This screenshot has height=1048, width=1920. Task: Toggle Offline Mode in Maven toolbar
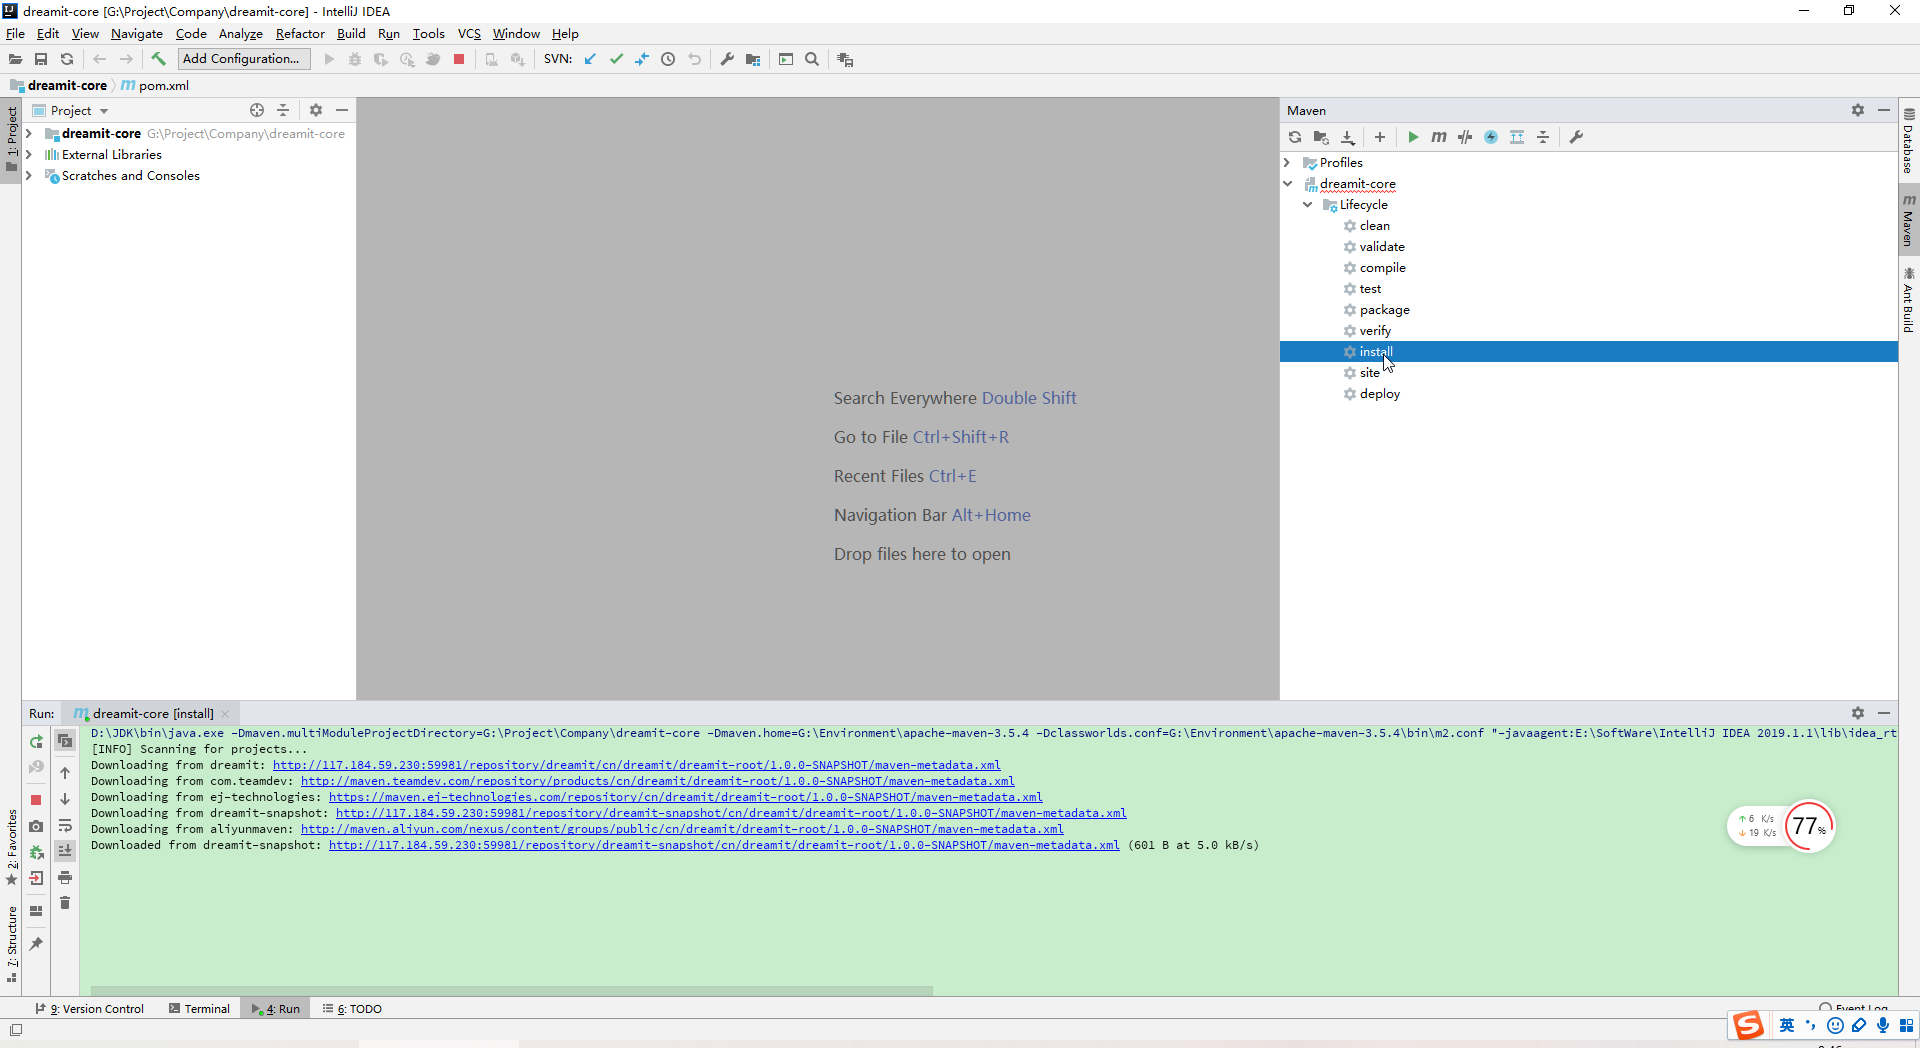(1465, 137)
